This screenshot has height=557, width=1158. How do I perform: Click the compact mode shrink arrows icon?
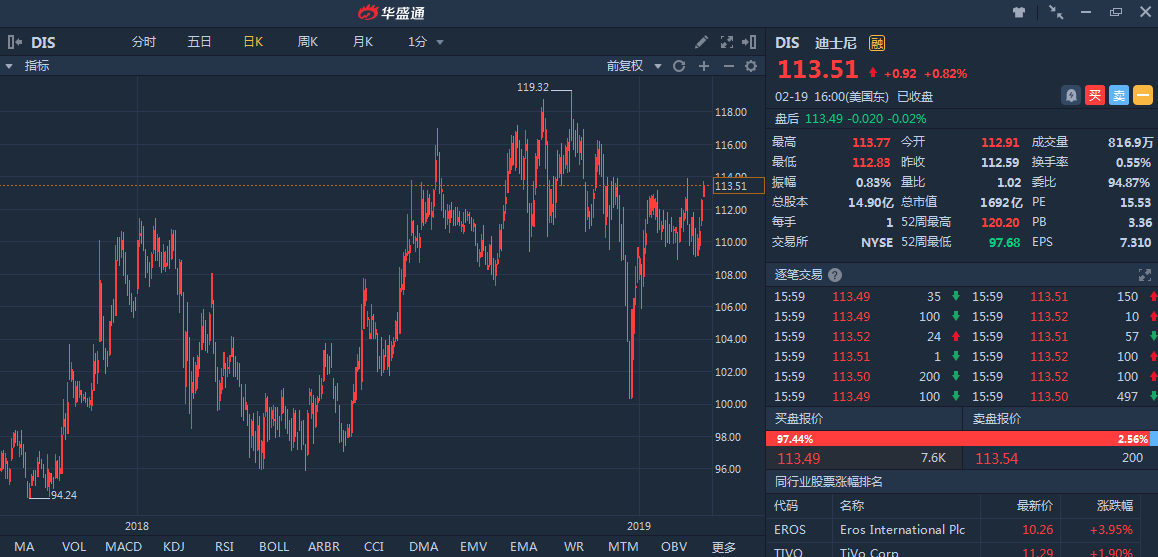[1056, 13]
